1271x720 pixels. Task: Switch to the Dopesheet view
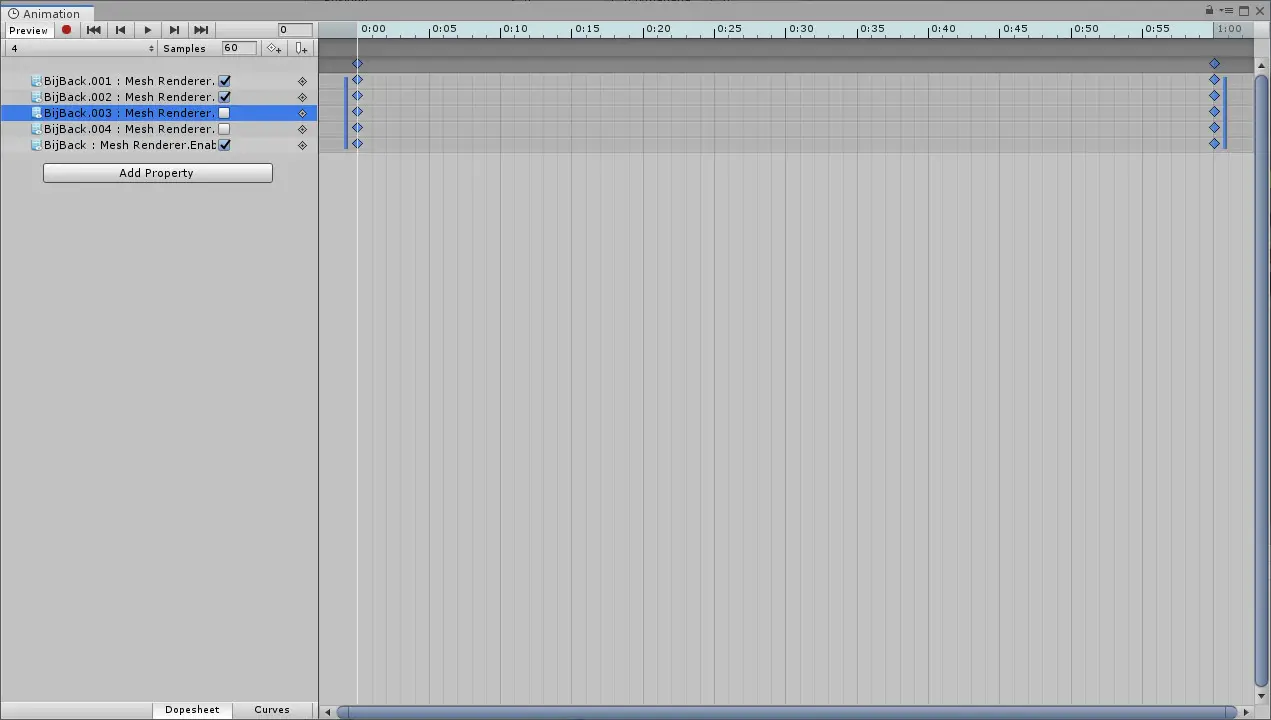(192, 710)
